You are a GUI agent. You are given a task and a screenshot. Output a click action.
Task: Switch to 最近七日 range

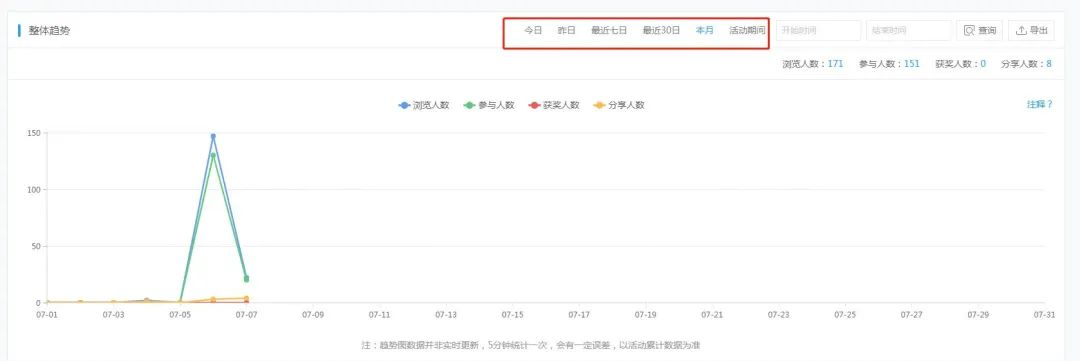(609, 30)
